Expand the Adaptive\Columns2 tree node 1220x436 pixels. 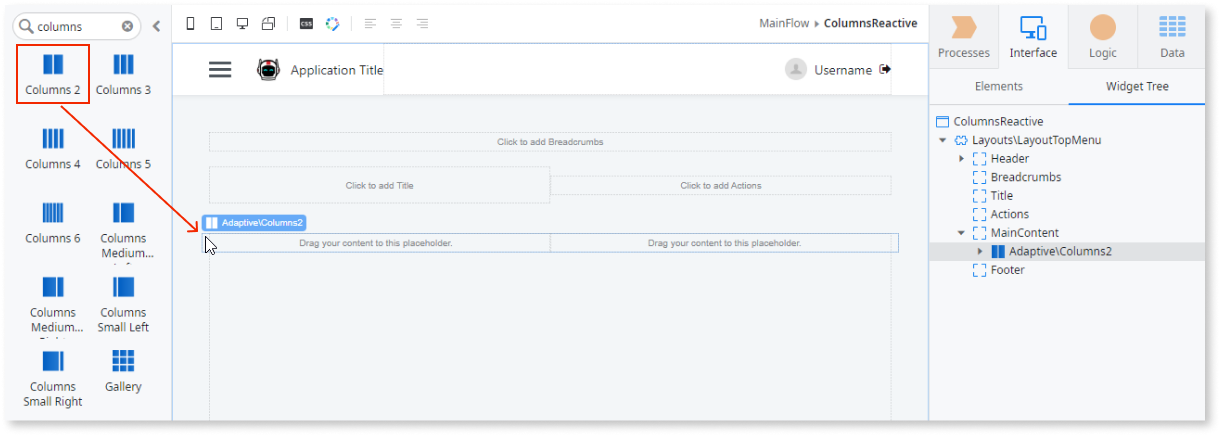pyautogui.click(x=980, y=251)
